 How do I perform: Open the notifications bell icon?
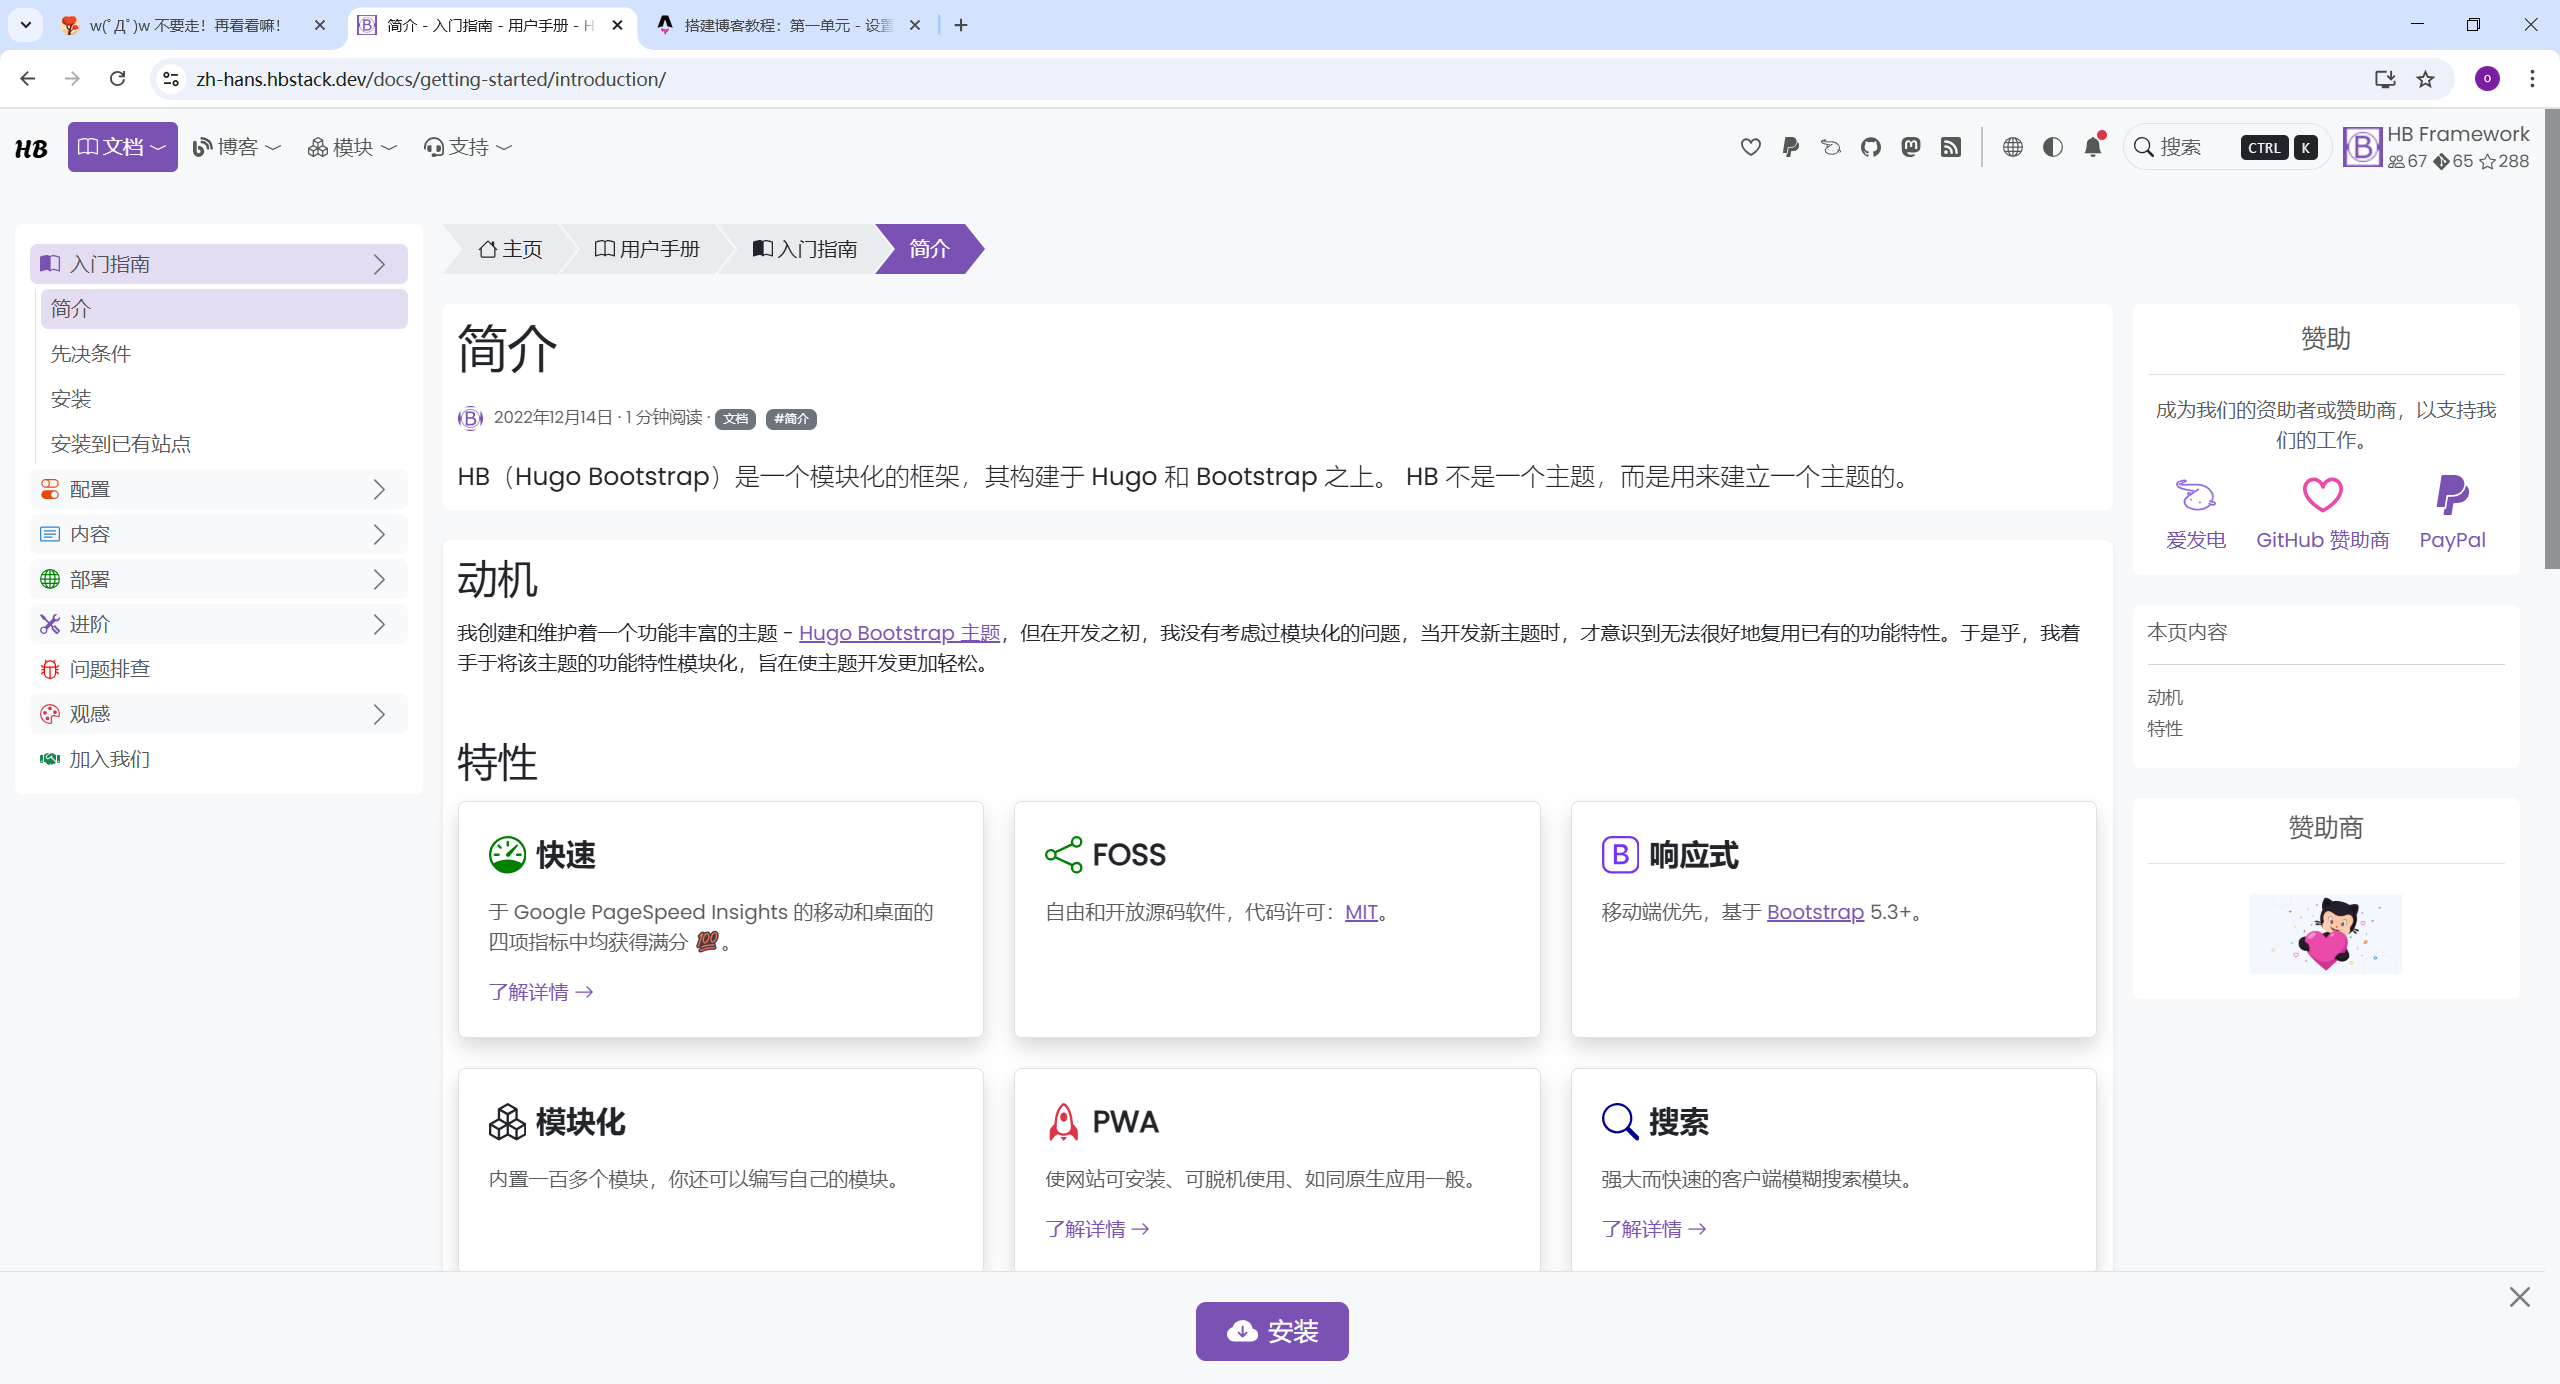click(2092, 147)
